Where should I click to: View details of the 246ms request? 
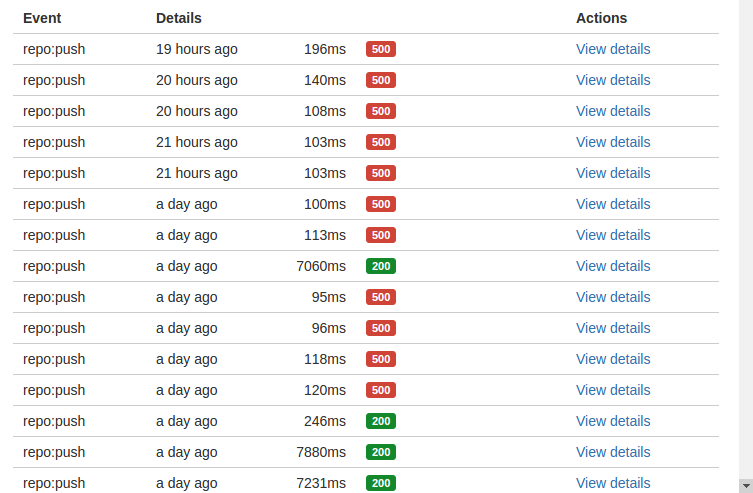(x=613, y=421)
